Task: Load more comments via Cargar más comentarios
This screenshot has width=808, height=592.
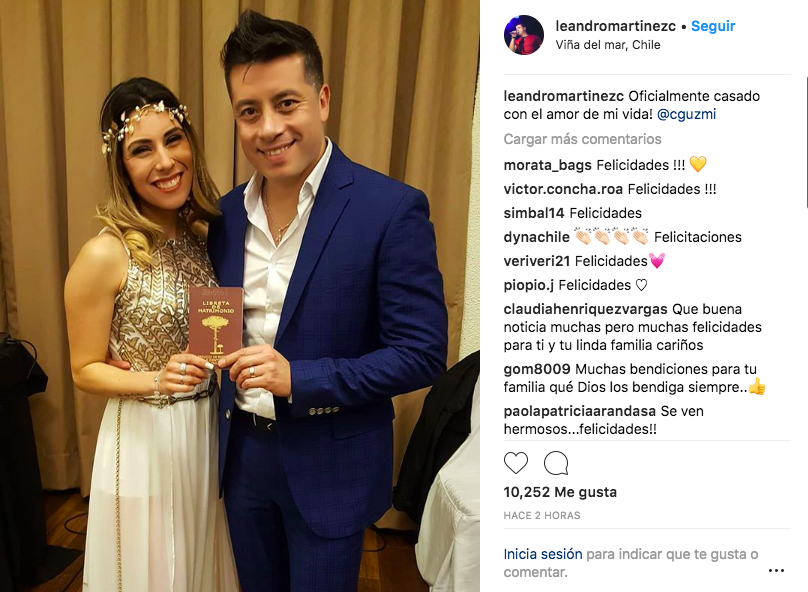Action: pos(582,139)
